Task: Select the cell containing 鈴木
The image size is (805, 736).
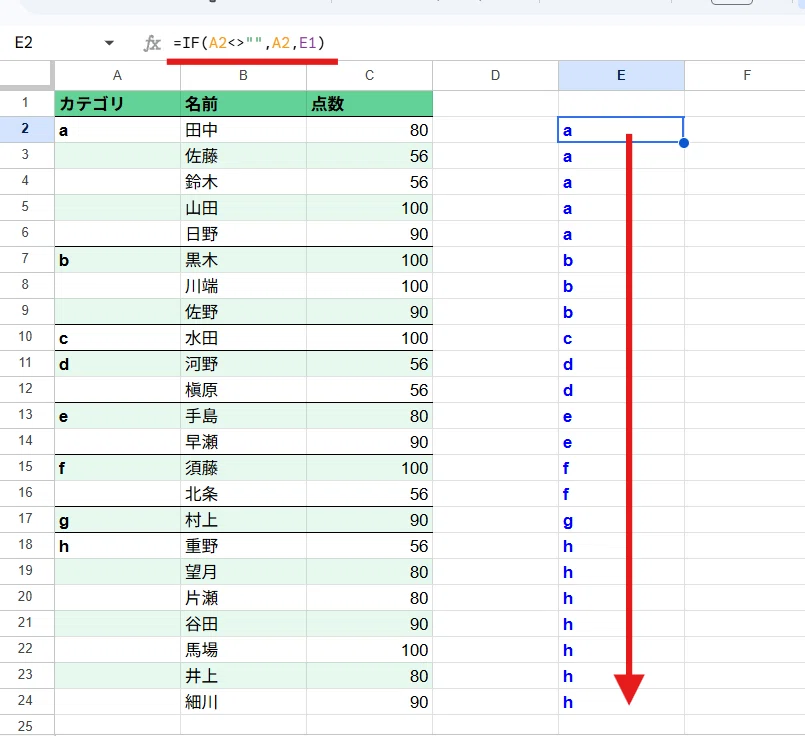Action: click(x=243, y=182)
